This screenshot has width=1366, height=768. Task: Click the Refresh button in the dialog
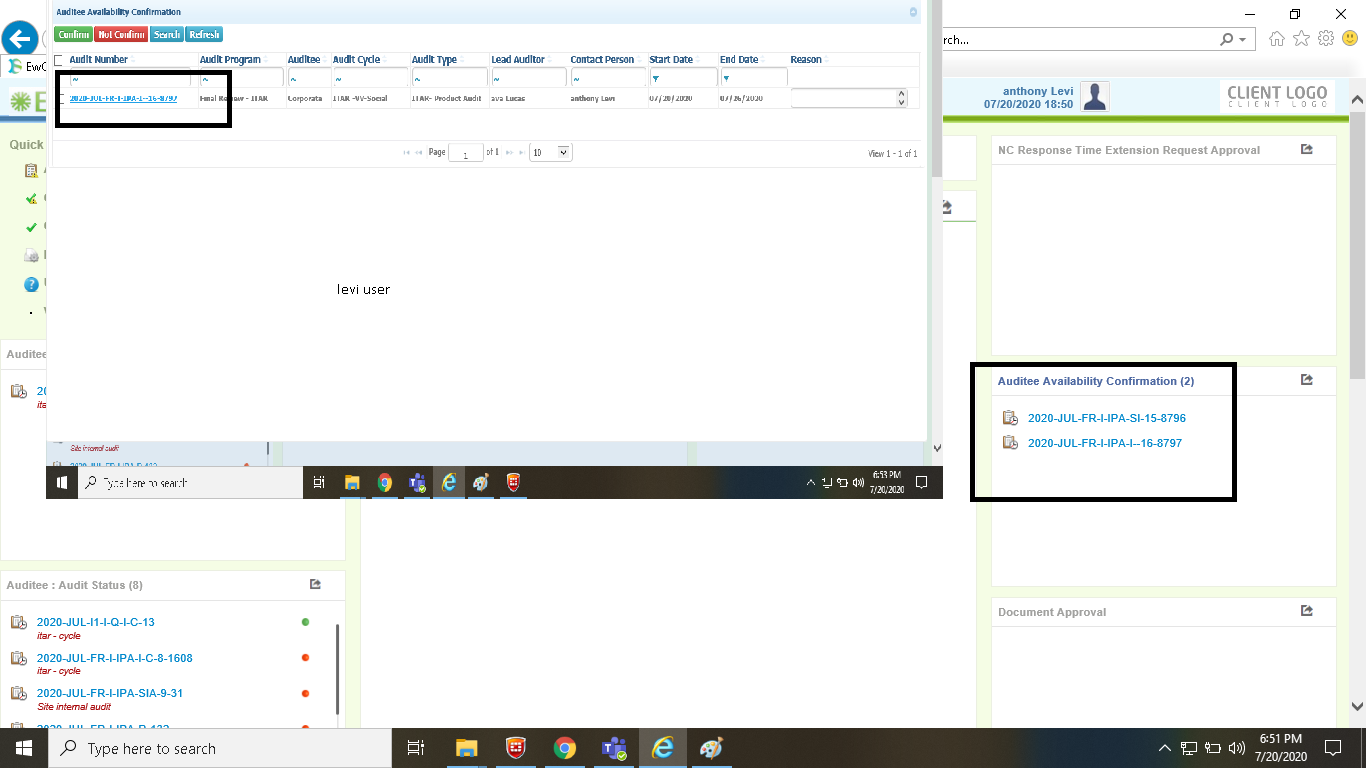coord(204,35)
